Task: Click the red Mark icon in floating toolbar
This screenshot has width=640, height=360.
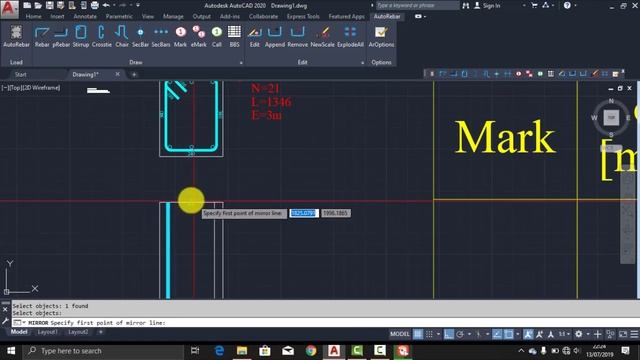Action: (518, 74)
